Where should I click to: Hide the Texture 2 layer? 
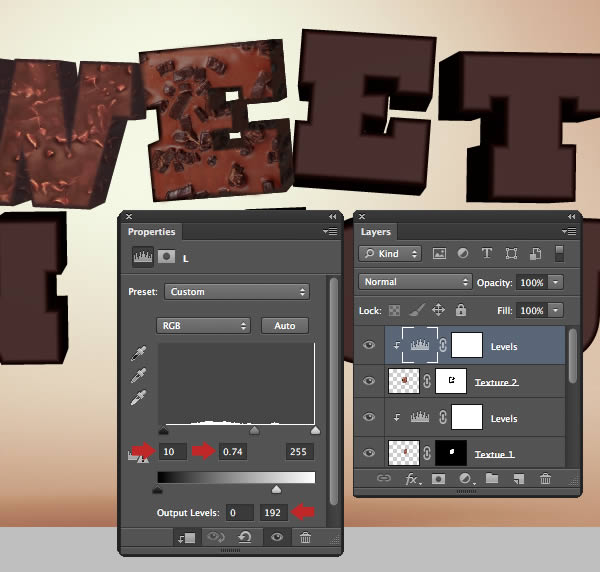pos(369,381)
